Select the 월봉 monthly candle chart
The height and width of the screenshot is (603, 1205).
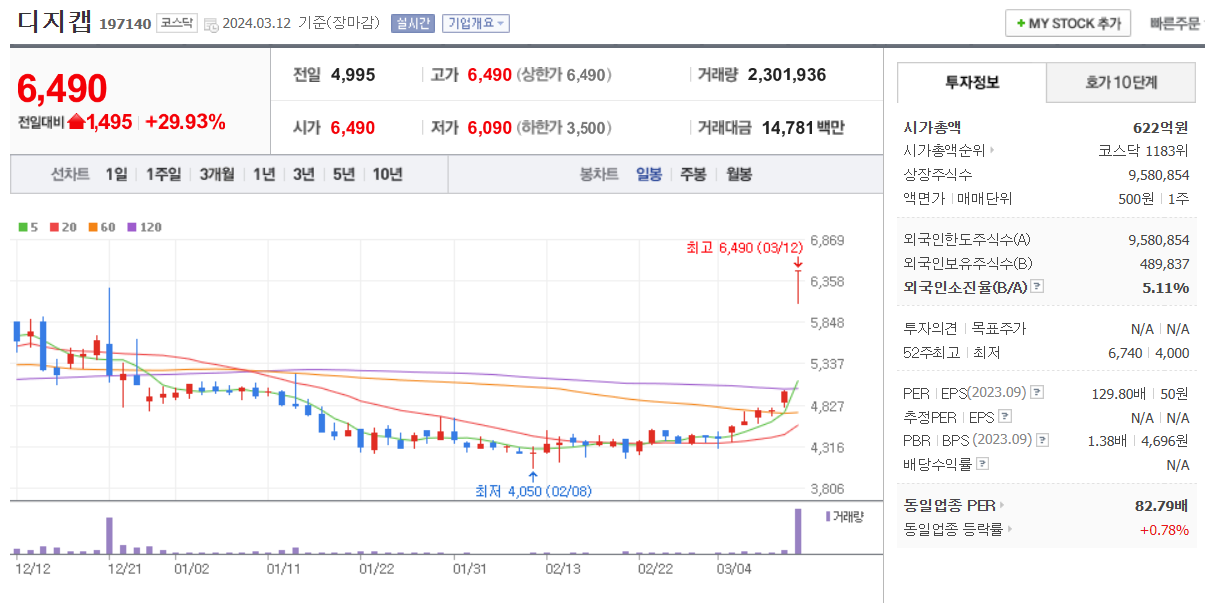tap(739, 174)
